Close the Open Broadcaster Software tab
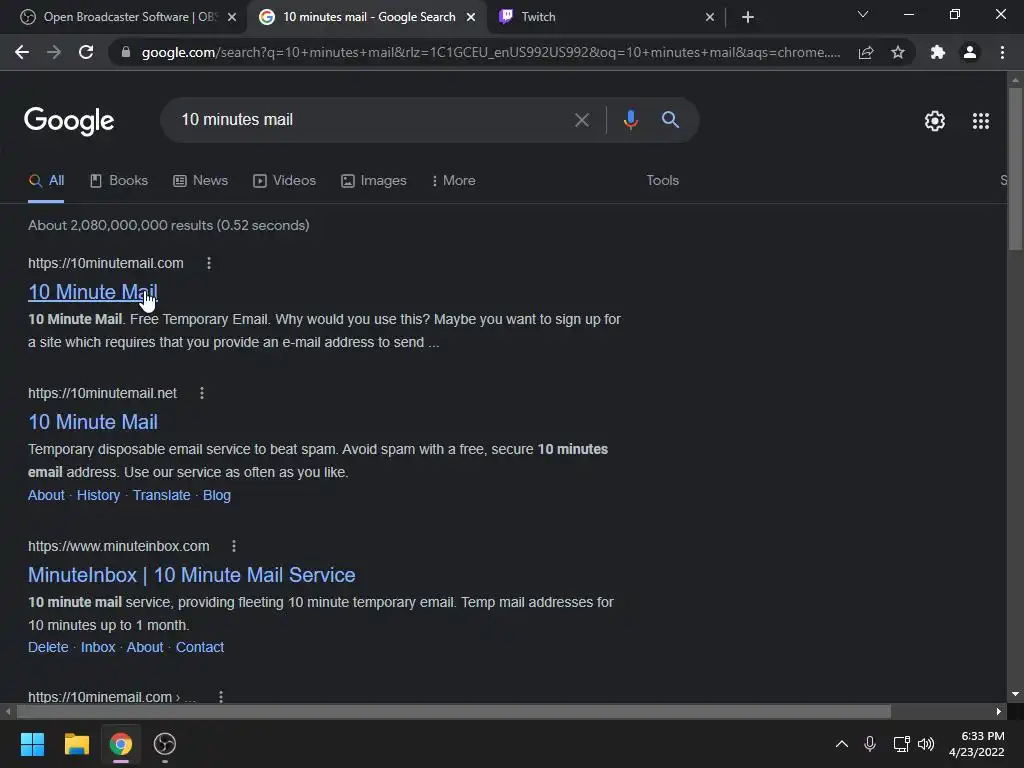This screenshot has width=1024, height=768. pos(232,17)
